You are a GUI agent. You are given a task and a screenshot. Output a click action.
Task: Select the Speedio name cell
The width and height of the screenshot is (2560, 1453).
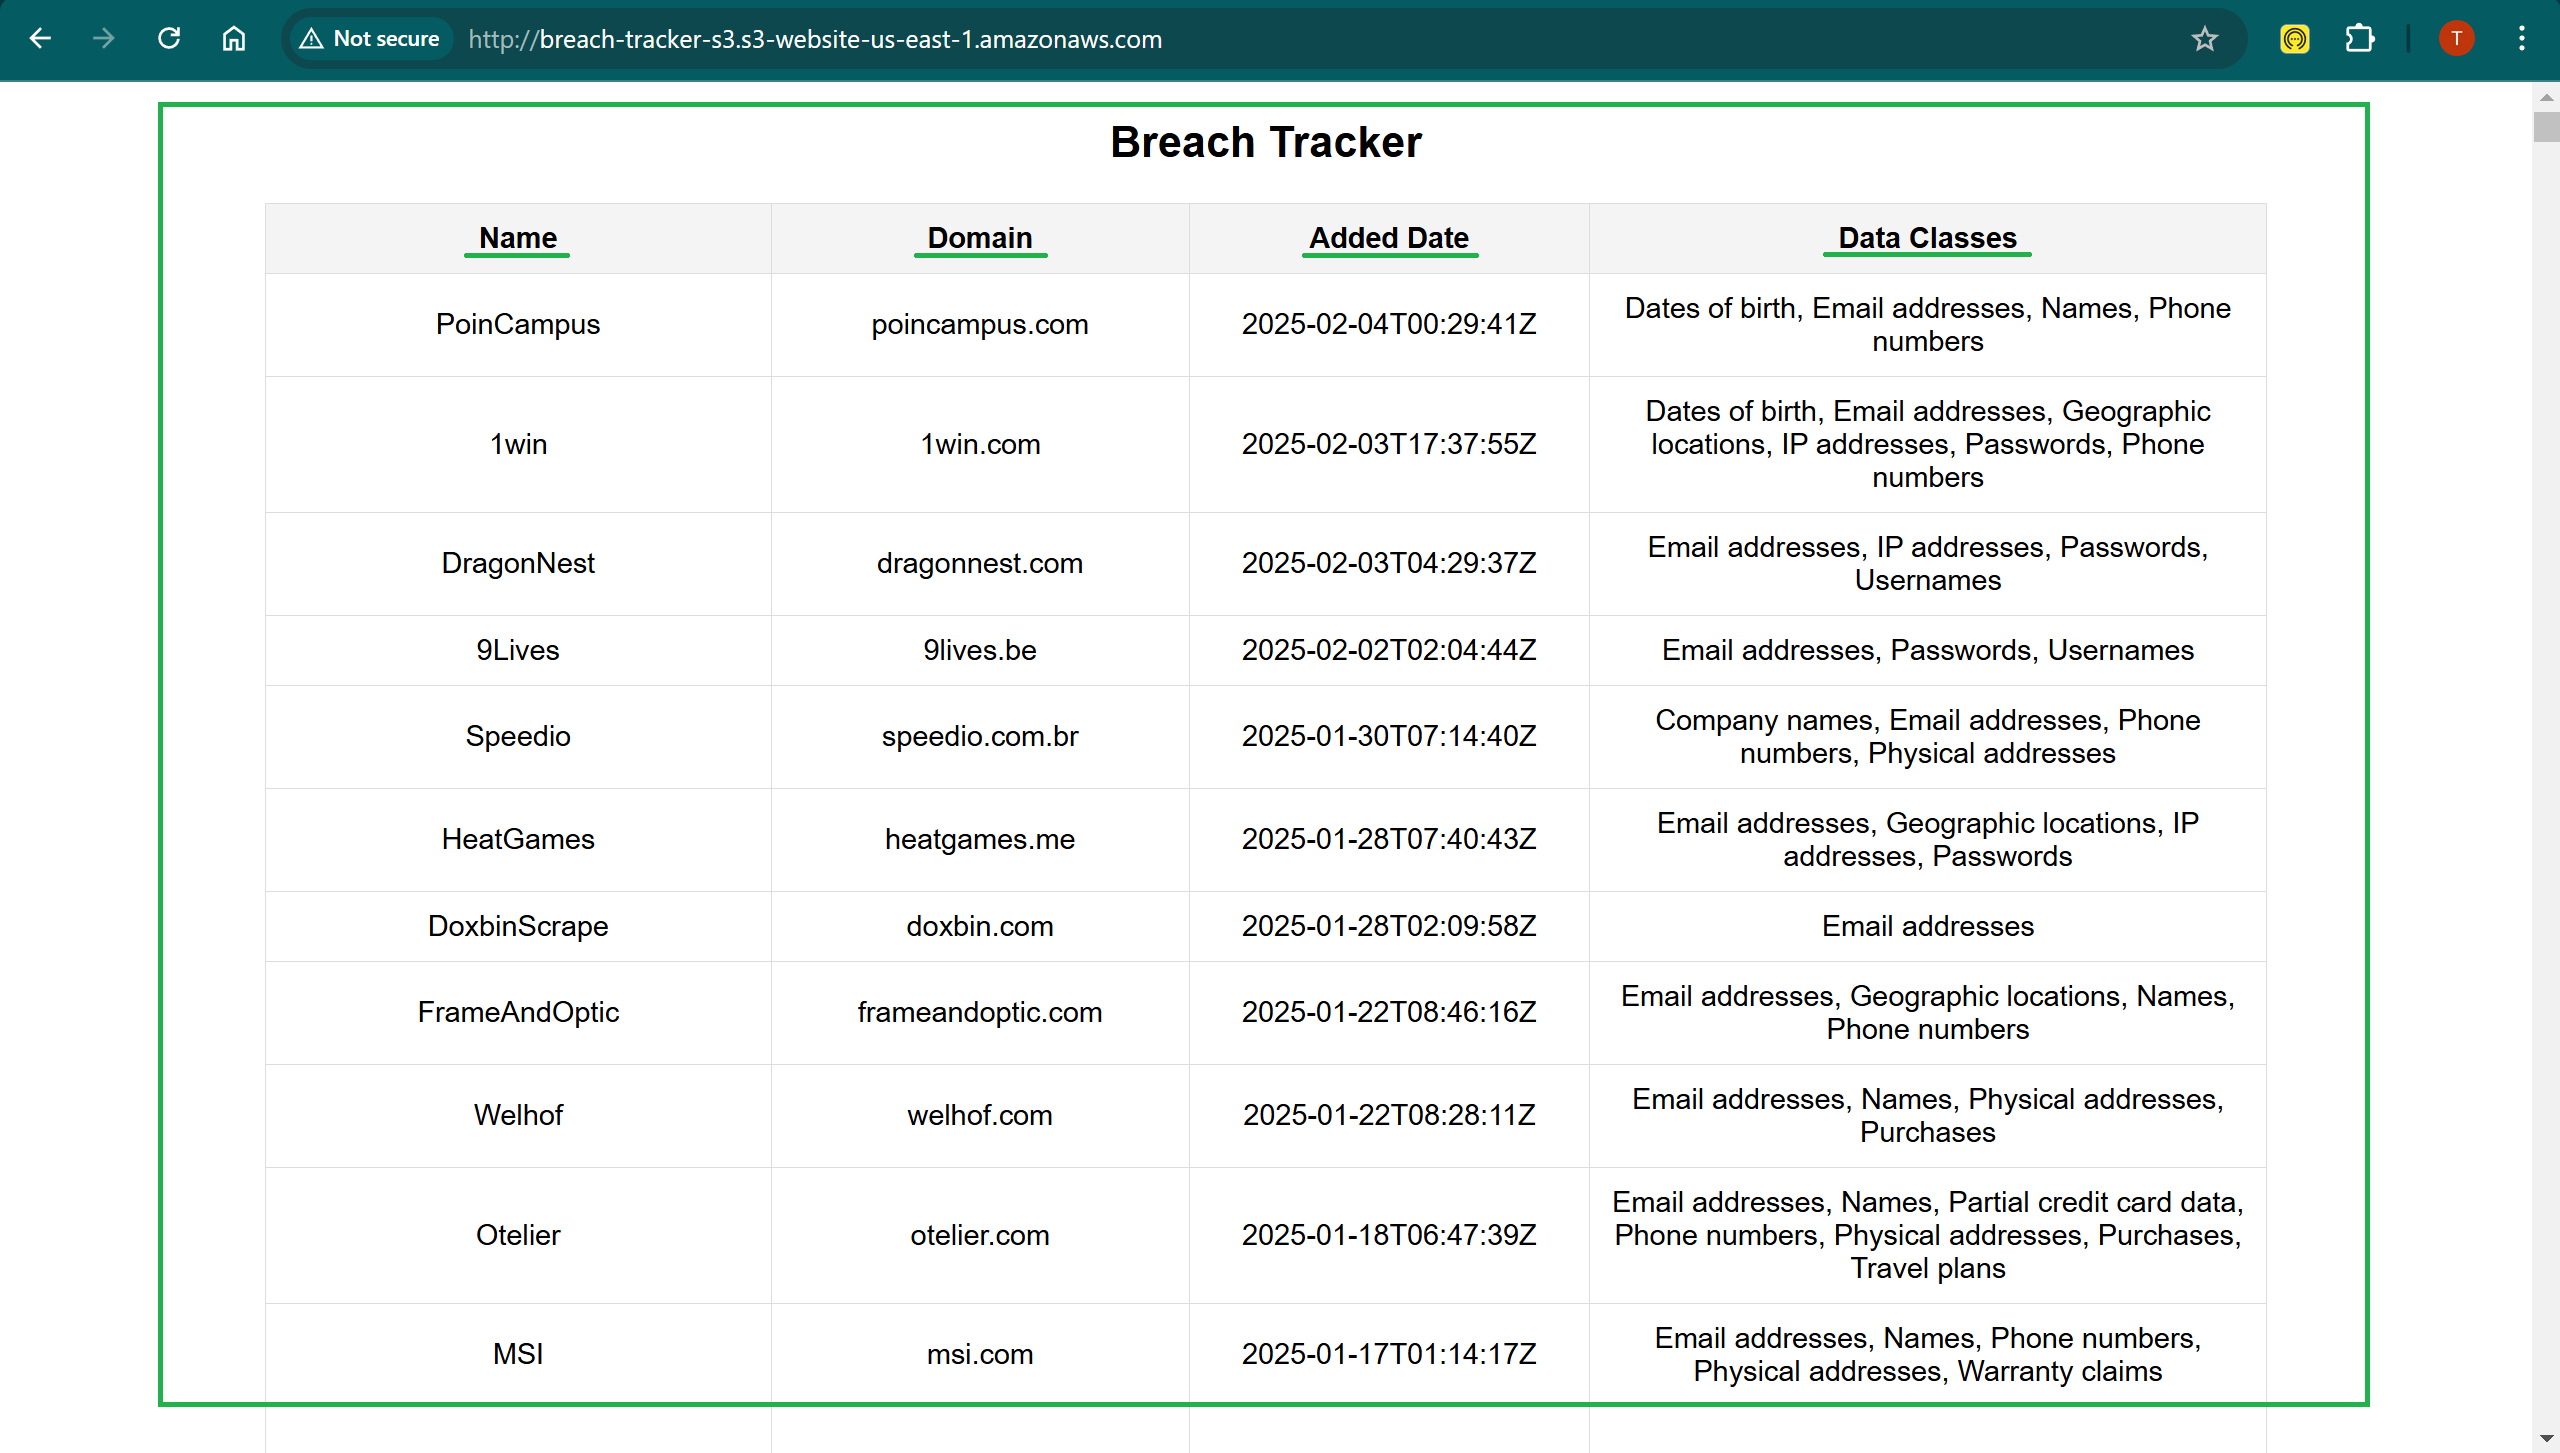point(518,737)
